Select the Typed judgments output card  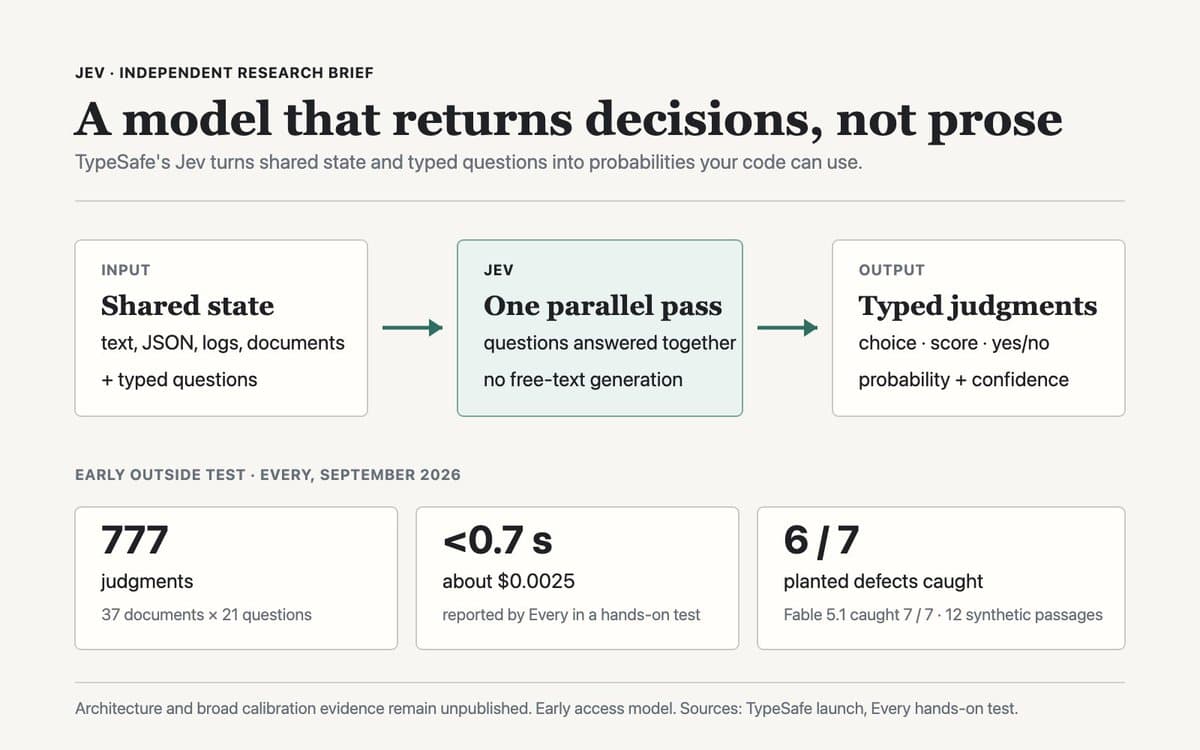[x=978, y=328]
